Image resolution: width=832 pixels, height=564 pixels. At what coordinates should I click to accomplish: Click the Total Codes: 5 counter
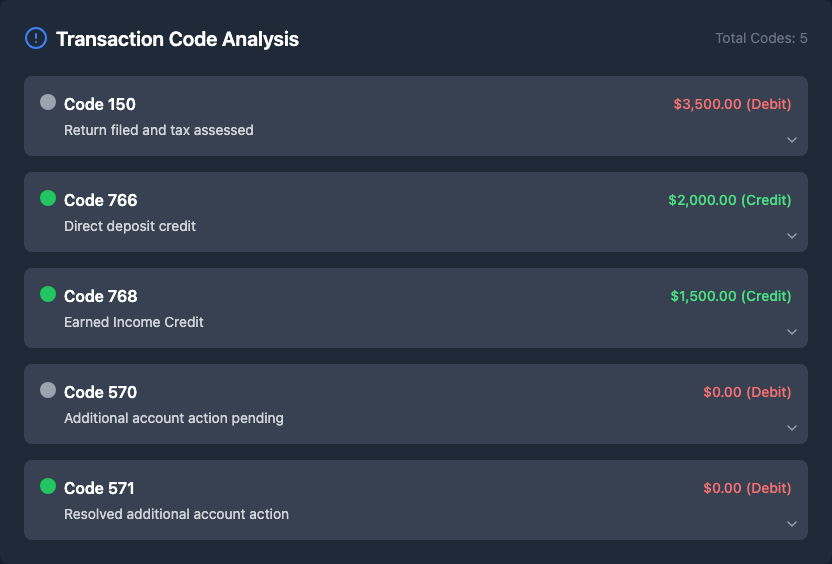pyautogui.click(x=761, y=38)
